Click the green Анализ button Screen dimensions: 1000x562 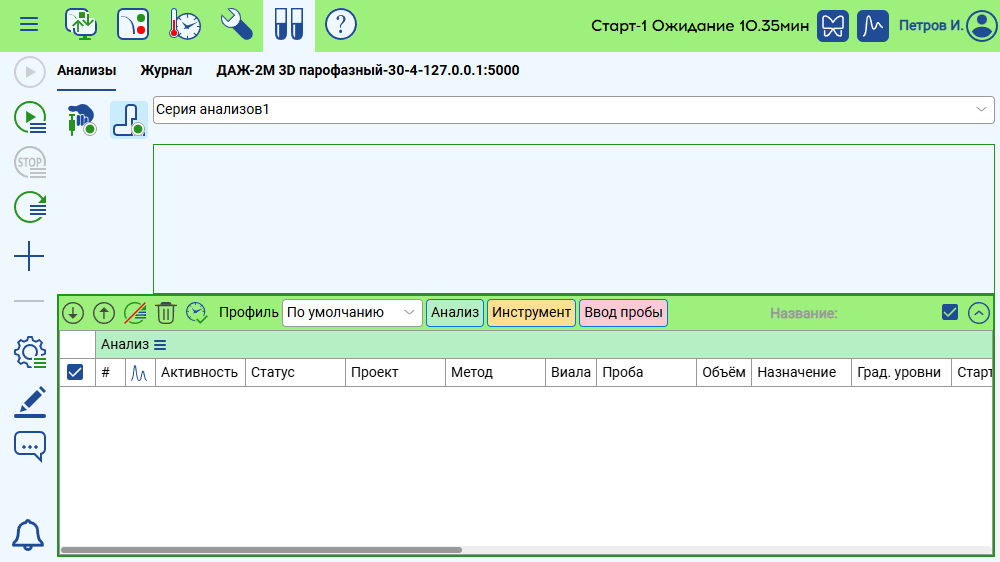coord(455,313)
